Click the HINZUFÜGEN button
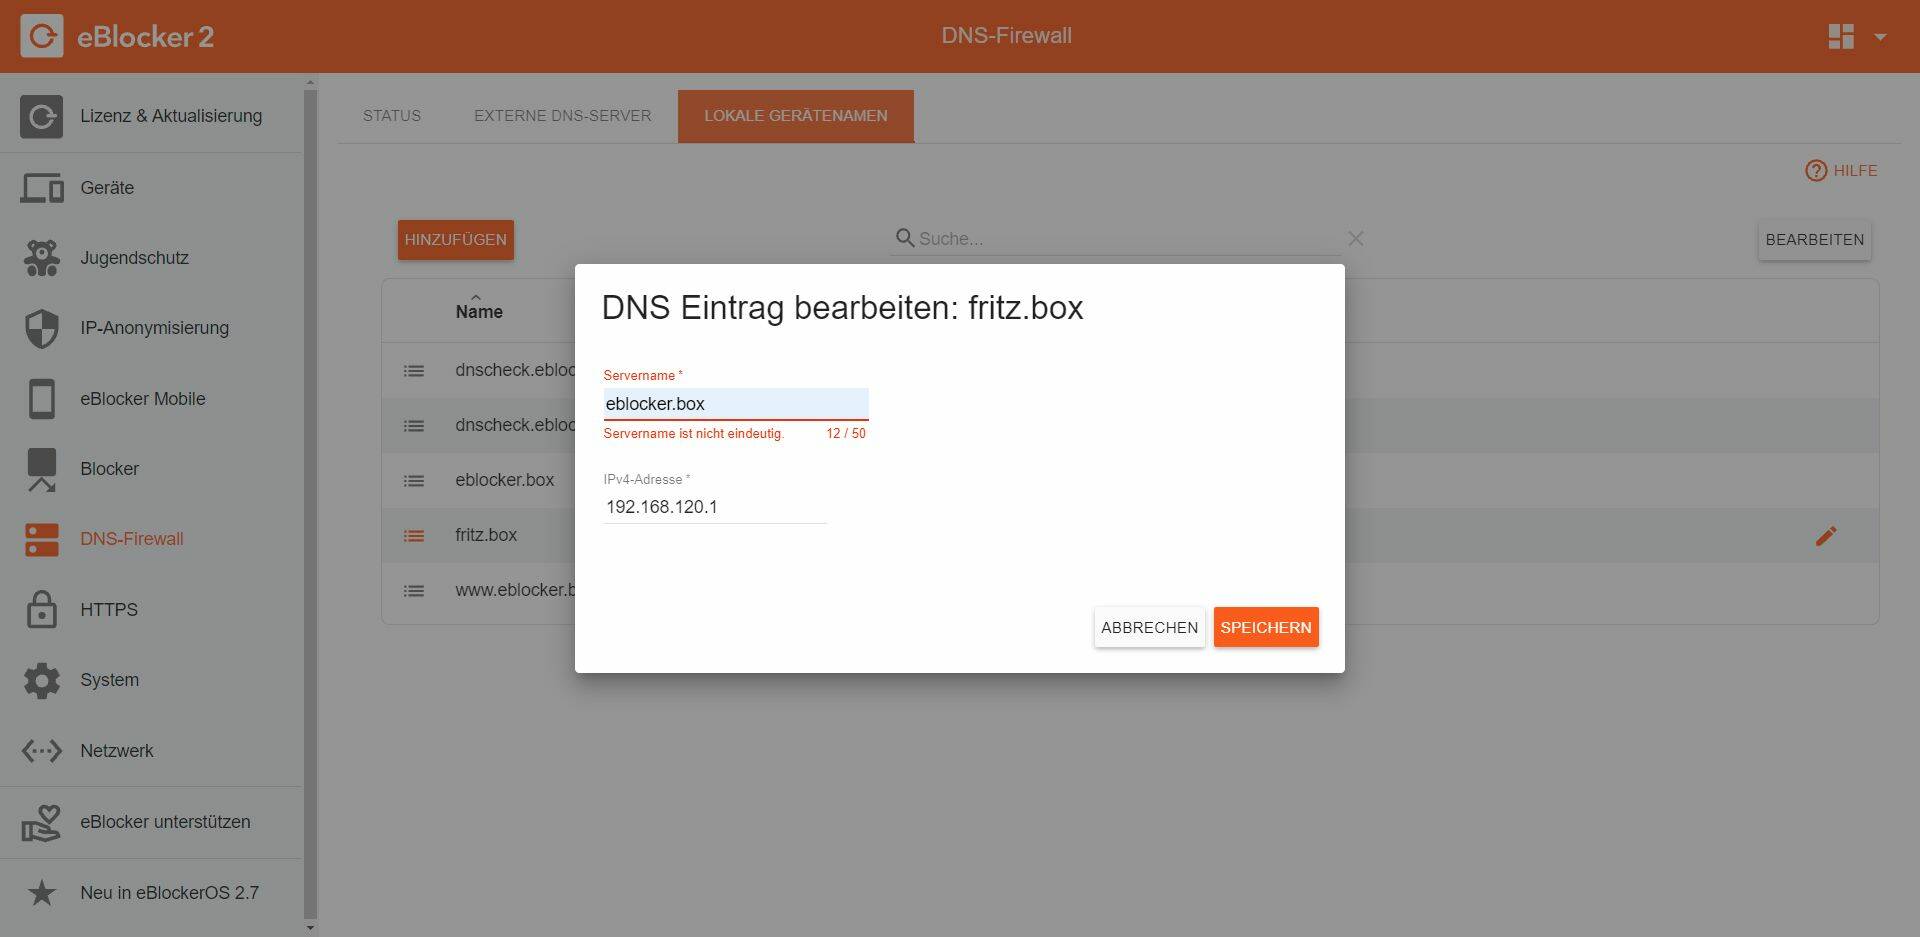1920x937 pixels. [x=456, y=240]
